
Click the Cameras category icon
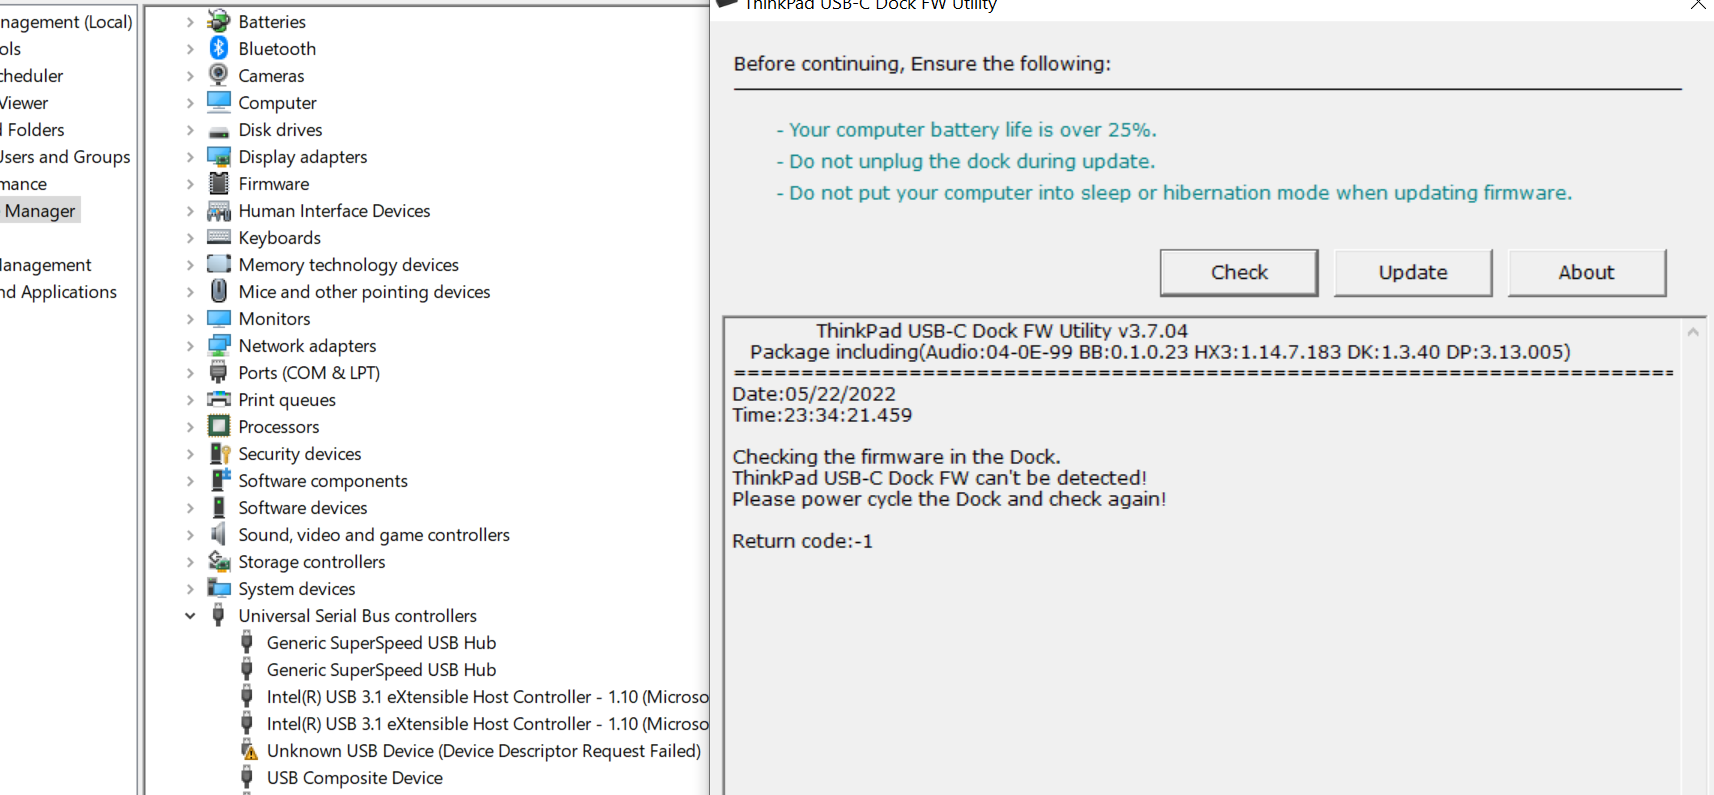coord(219,75)
